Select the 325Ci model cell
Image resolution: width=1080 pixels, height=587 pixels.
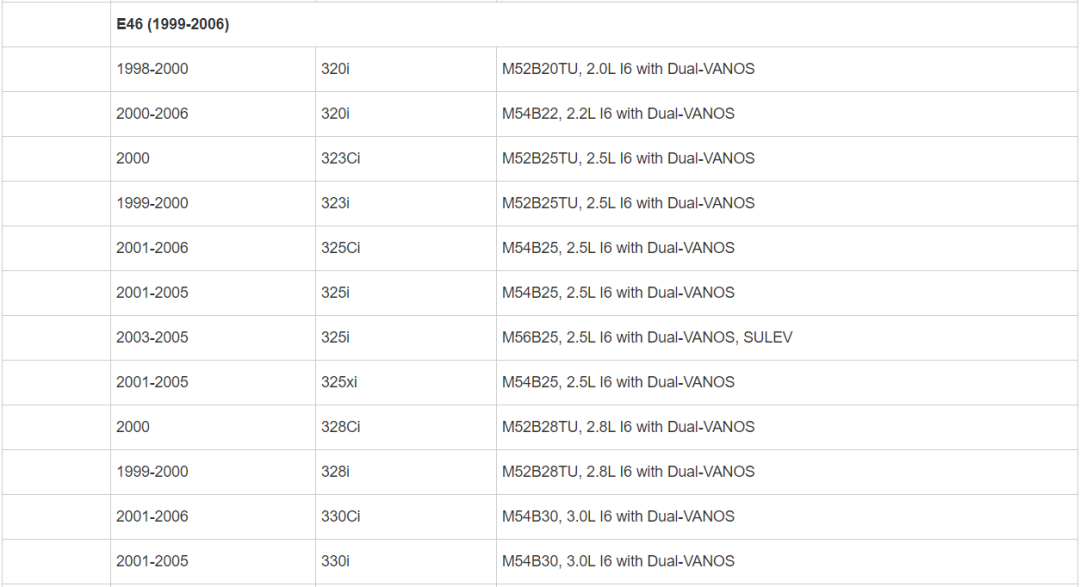tap(340, 248)
